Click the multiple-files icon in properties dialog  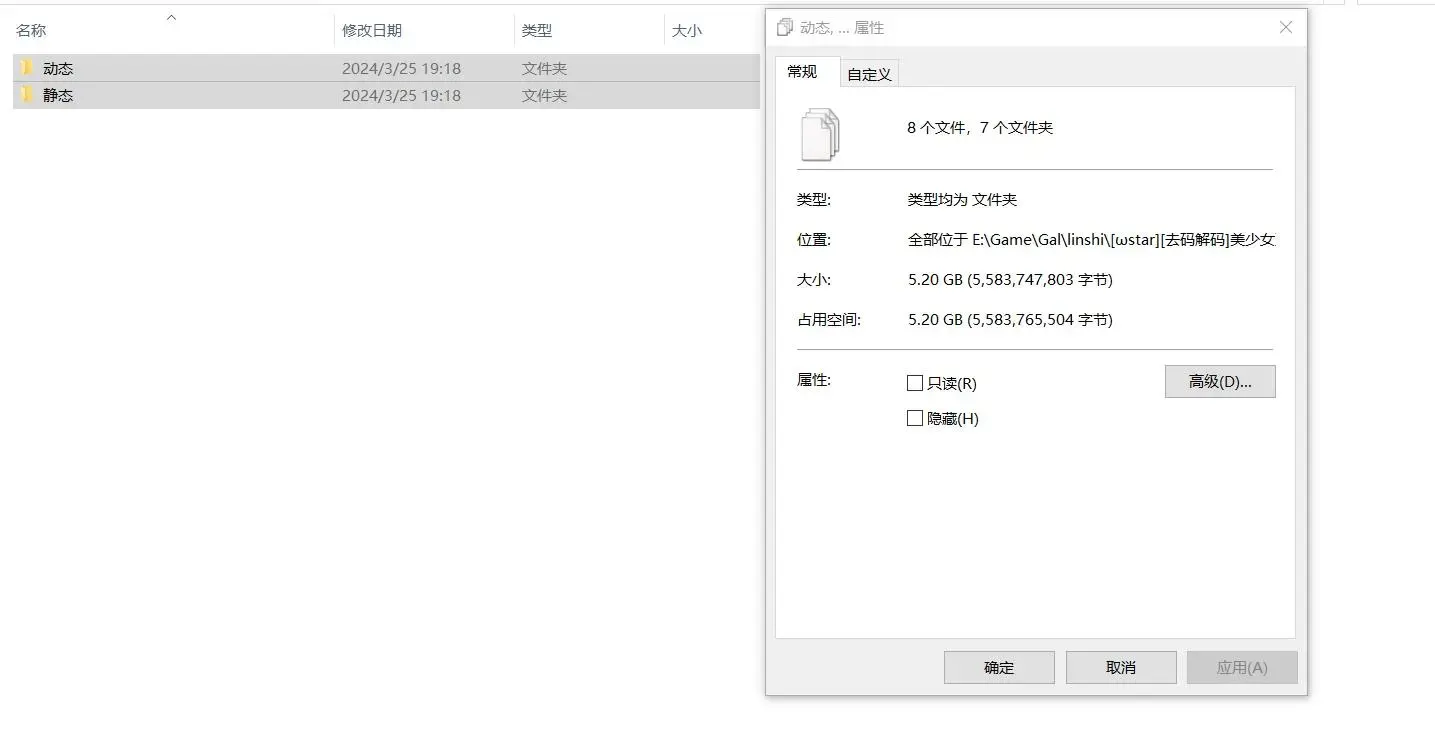[x=820, y=134]
